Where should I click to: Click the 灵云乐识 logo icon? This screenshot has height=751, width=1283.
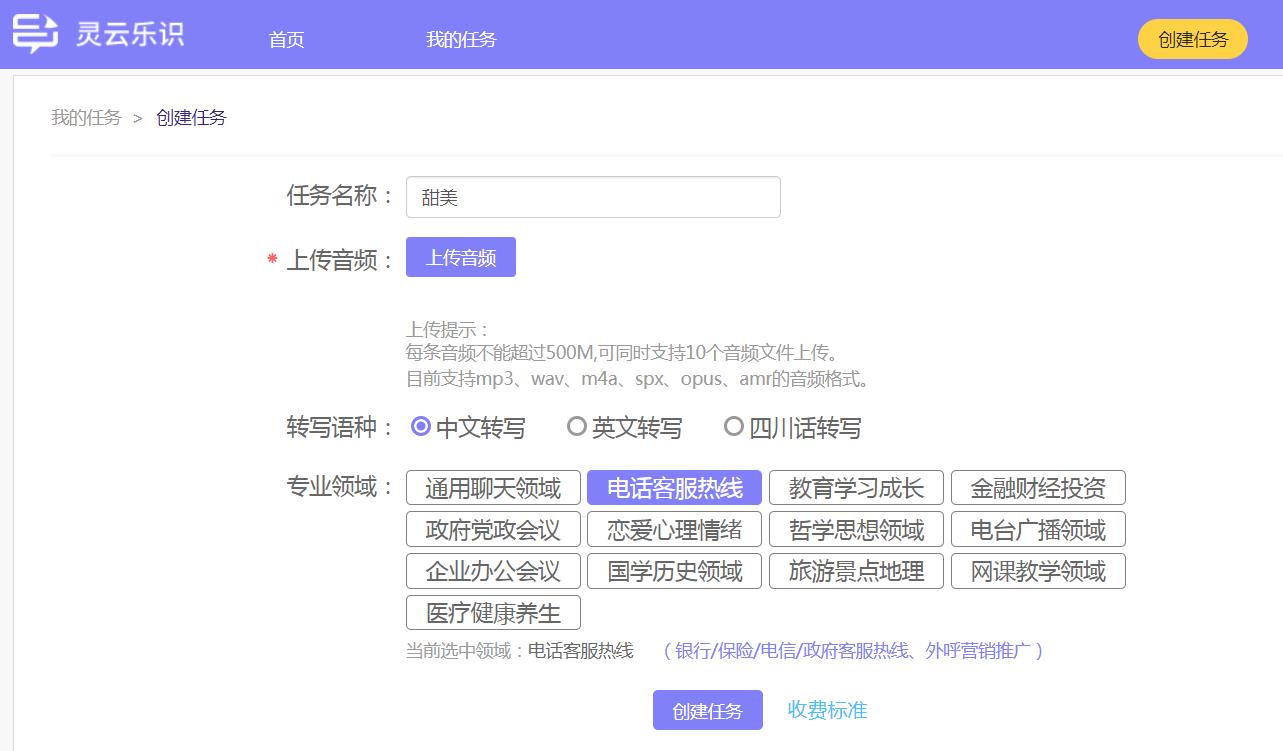35,35
